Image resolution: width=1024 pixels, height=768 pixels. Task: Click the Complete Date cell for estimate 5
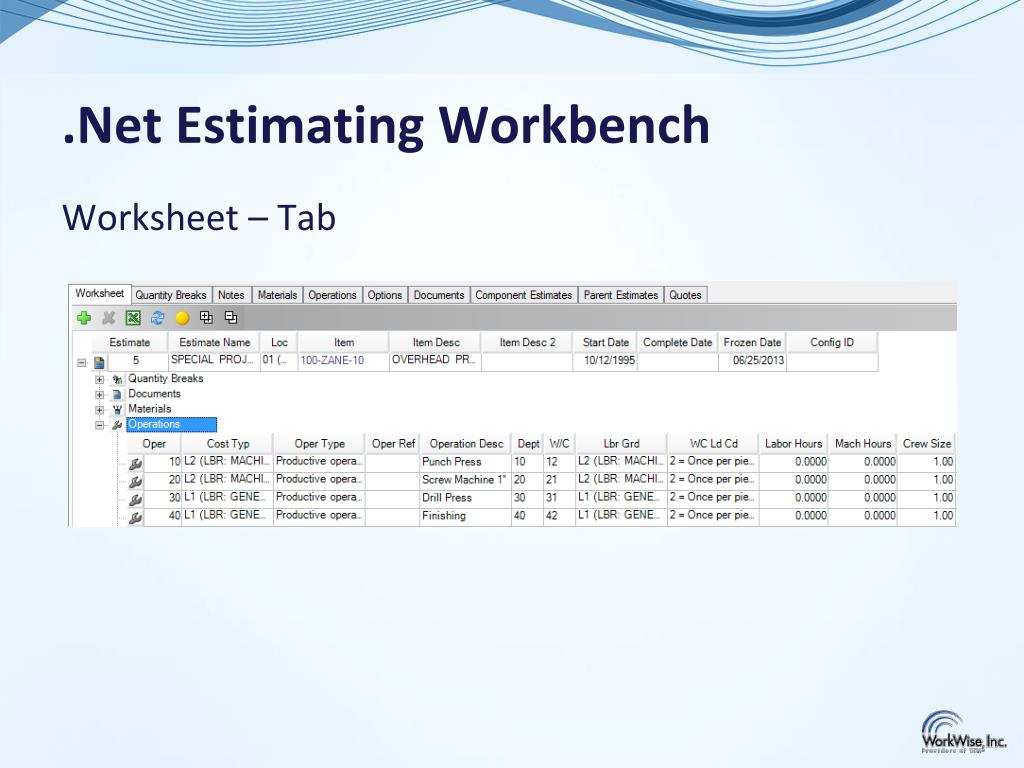[x=677, y=360]
